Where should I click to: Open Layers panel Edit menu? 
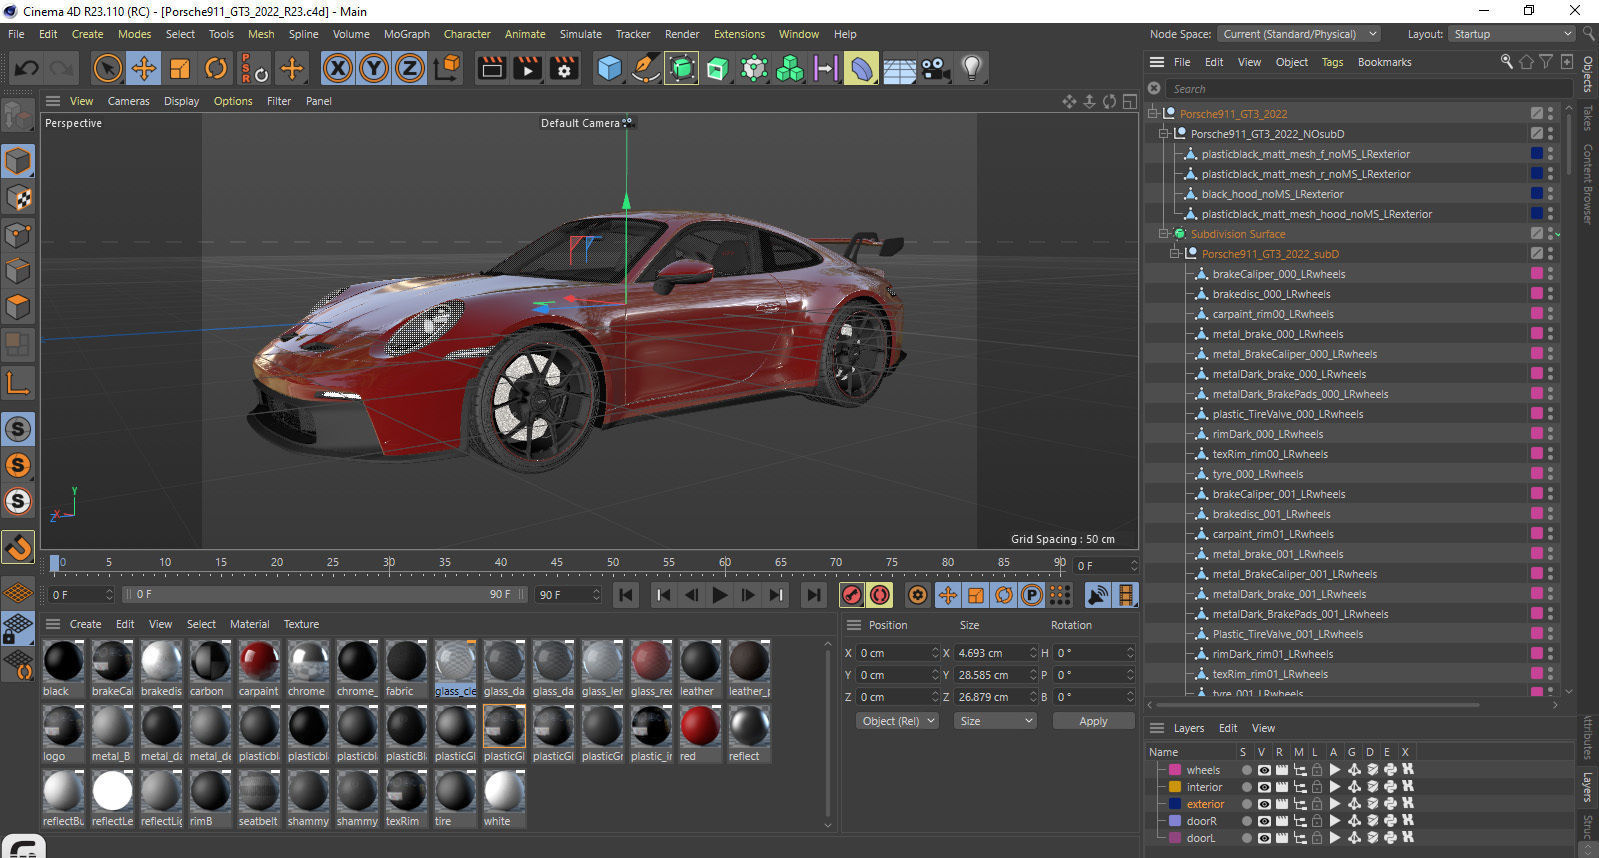coord(1228,728)
